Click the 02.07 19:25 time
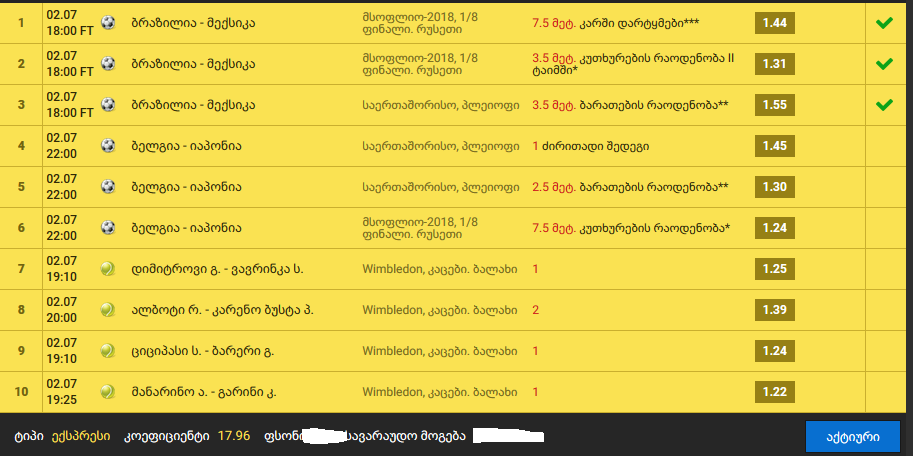The image size is (913, 456). [62, 392]
